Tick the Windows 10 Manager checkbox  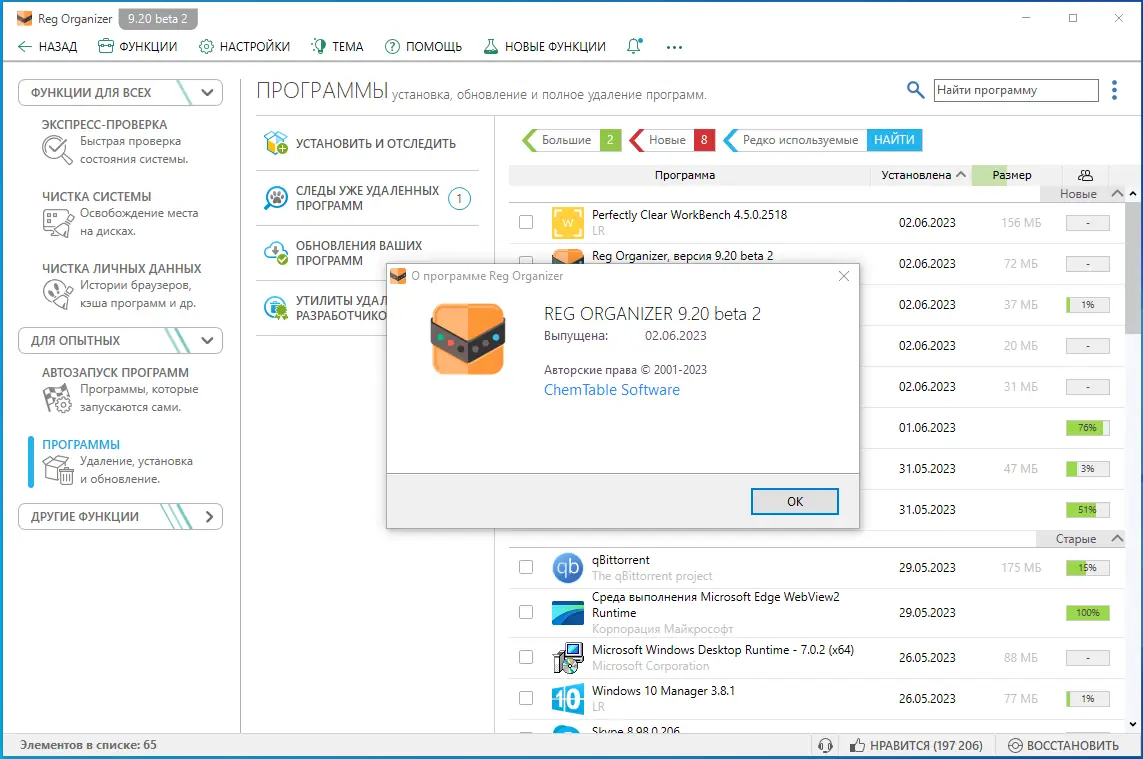click(526, 698)
